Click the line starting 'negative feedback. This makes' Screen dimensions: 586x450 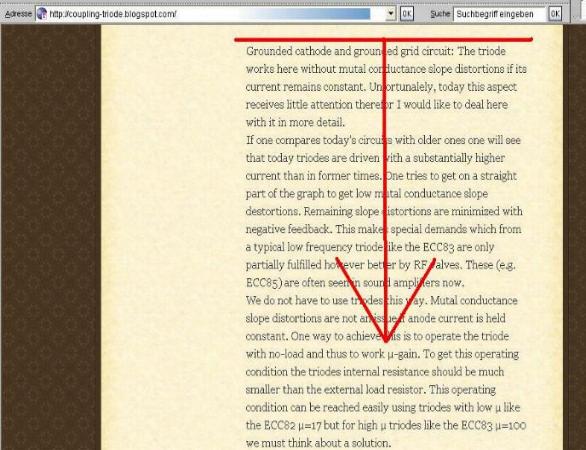pos(383,229)
